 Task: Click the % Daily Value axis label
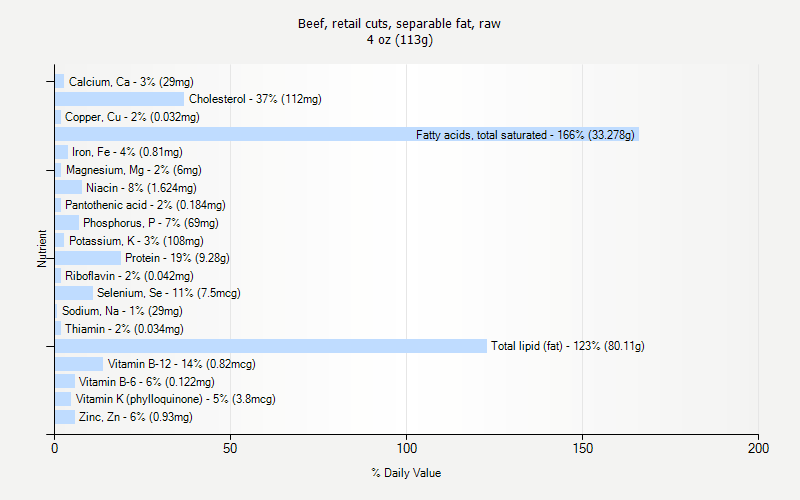pyautogui.click(x=405, y=473)
